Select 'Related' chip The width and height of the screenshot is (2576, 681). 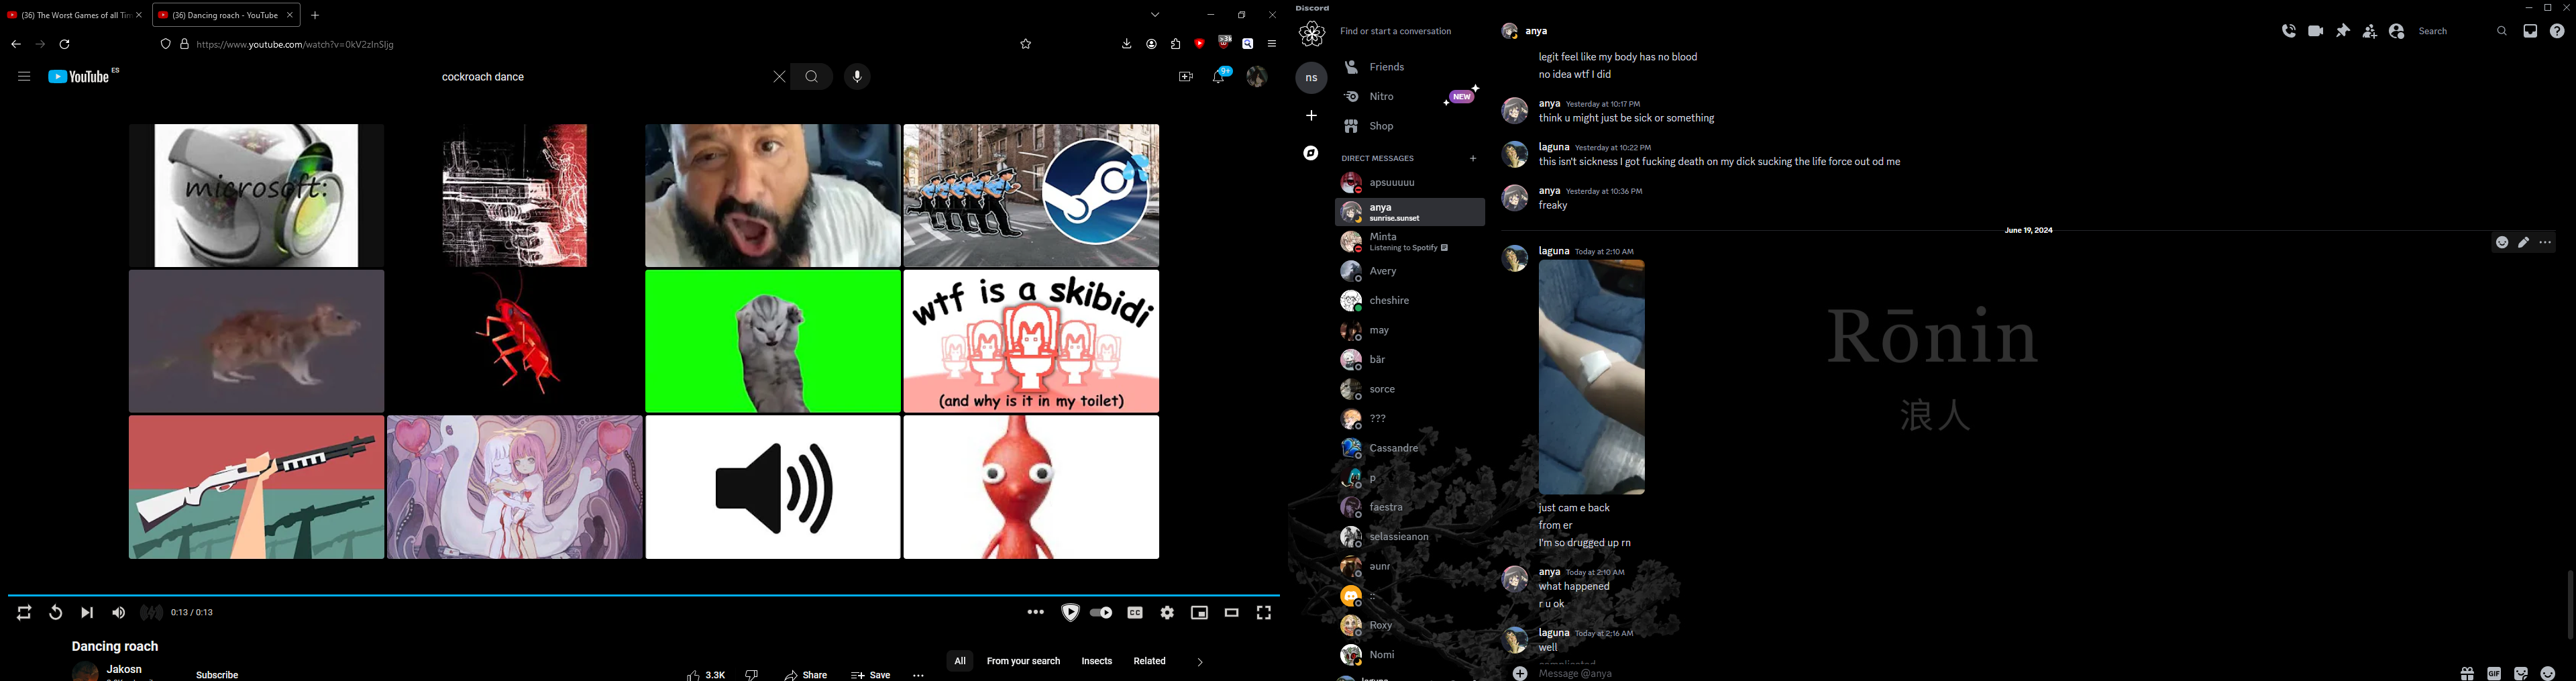(x=1150, y=661)
